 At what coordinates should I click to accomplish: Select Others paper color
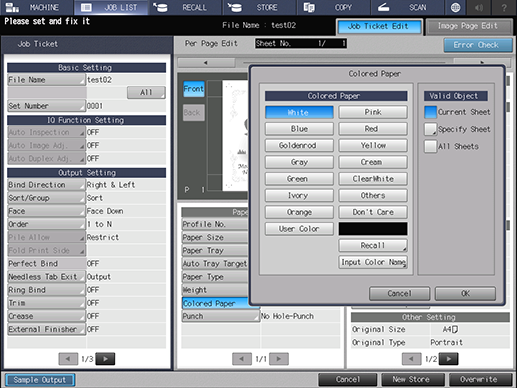[x=373, y=196]
